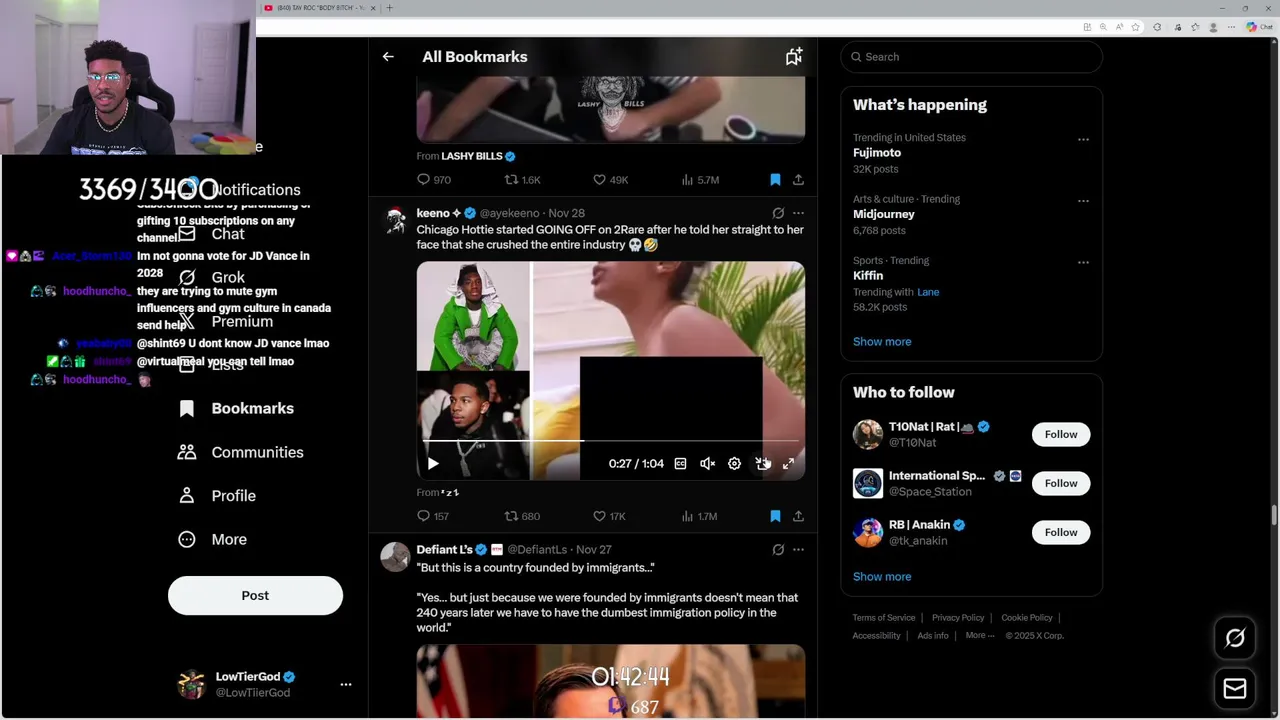Viewport: 1280px width, 720px height.
Task: Click the page vertical scrollbar thumb
Action: [1274, 514]
